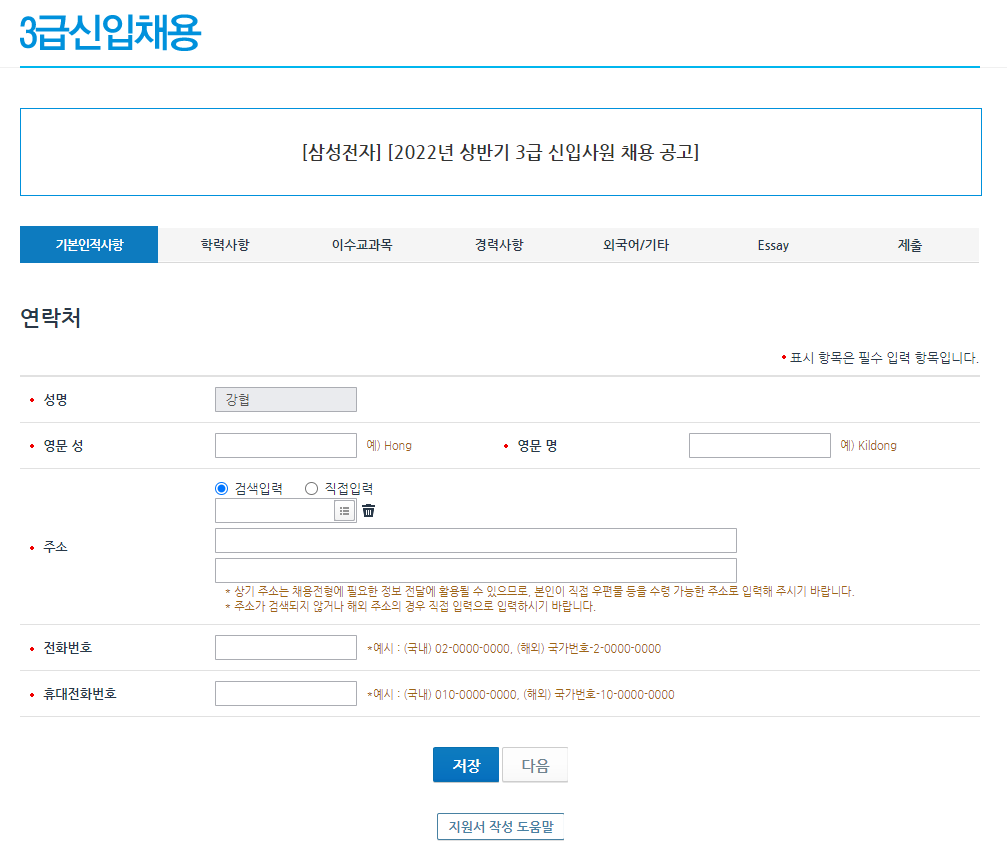Select the 검색입력 radio button
The height and width of the screenshot is (859, 1007).
coord(222,489)
